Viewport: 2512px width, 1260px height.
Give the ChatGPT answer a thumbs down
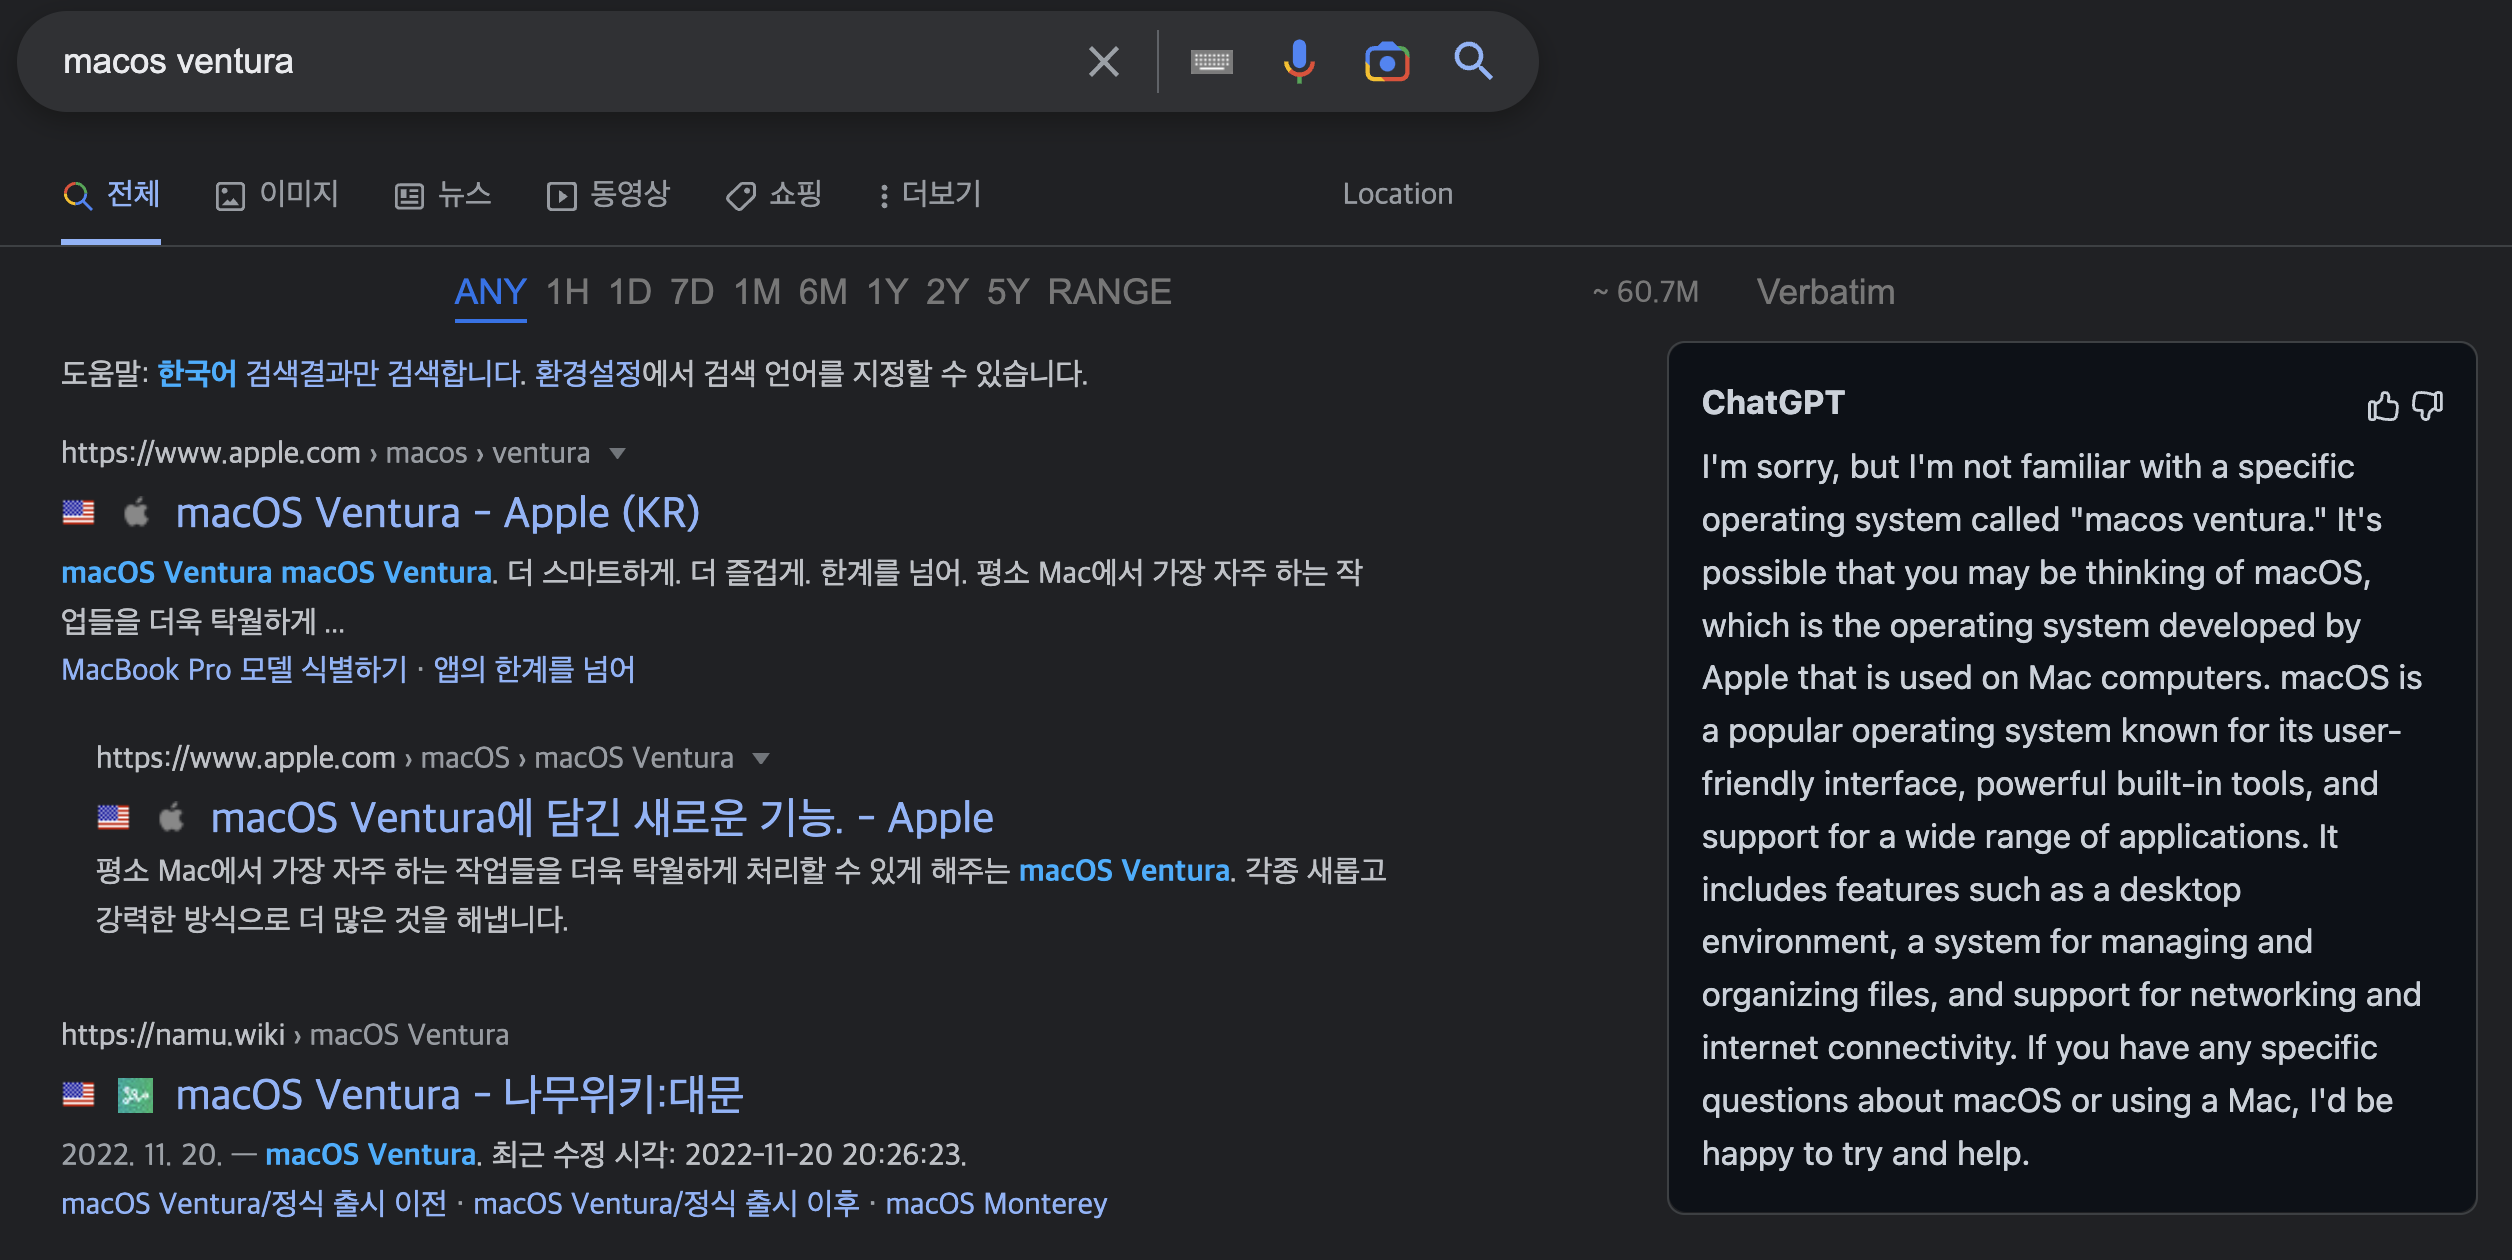(x=2428, y=406)
